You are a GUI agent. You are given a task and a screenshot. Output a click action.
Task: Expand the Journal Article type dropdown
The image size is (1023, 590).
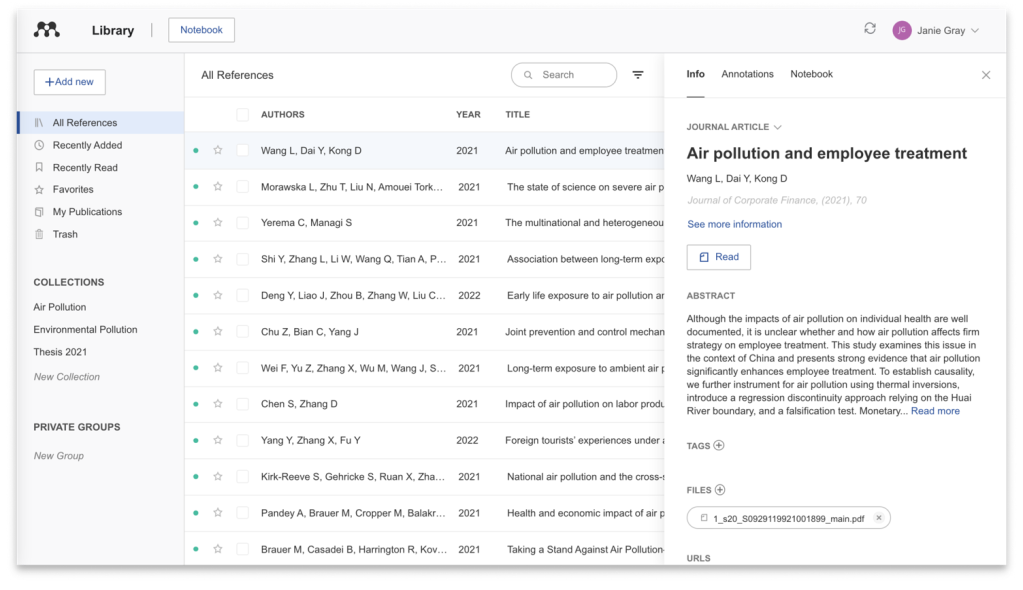pyautogui.click(x=778, y=128)
